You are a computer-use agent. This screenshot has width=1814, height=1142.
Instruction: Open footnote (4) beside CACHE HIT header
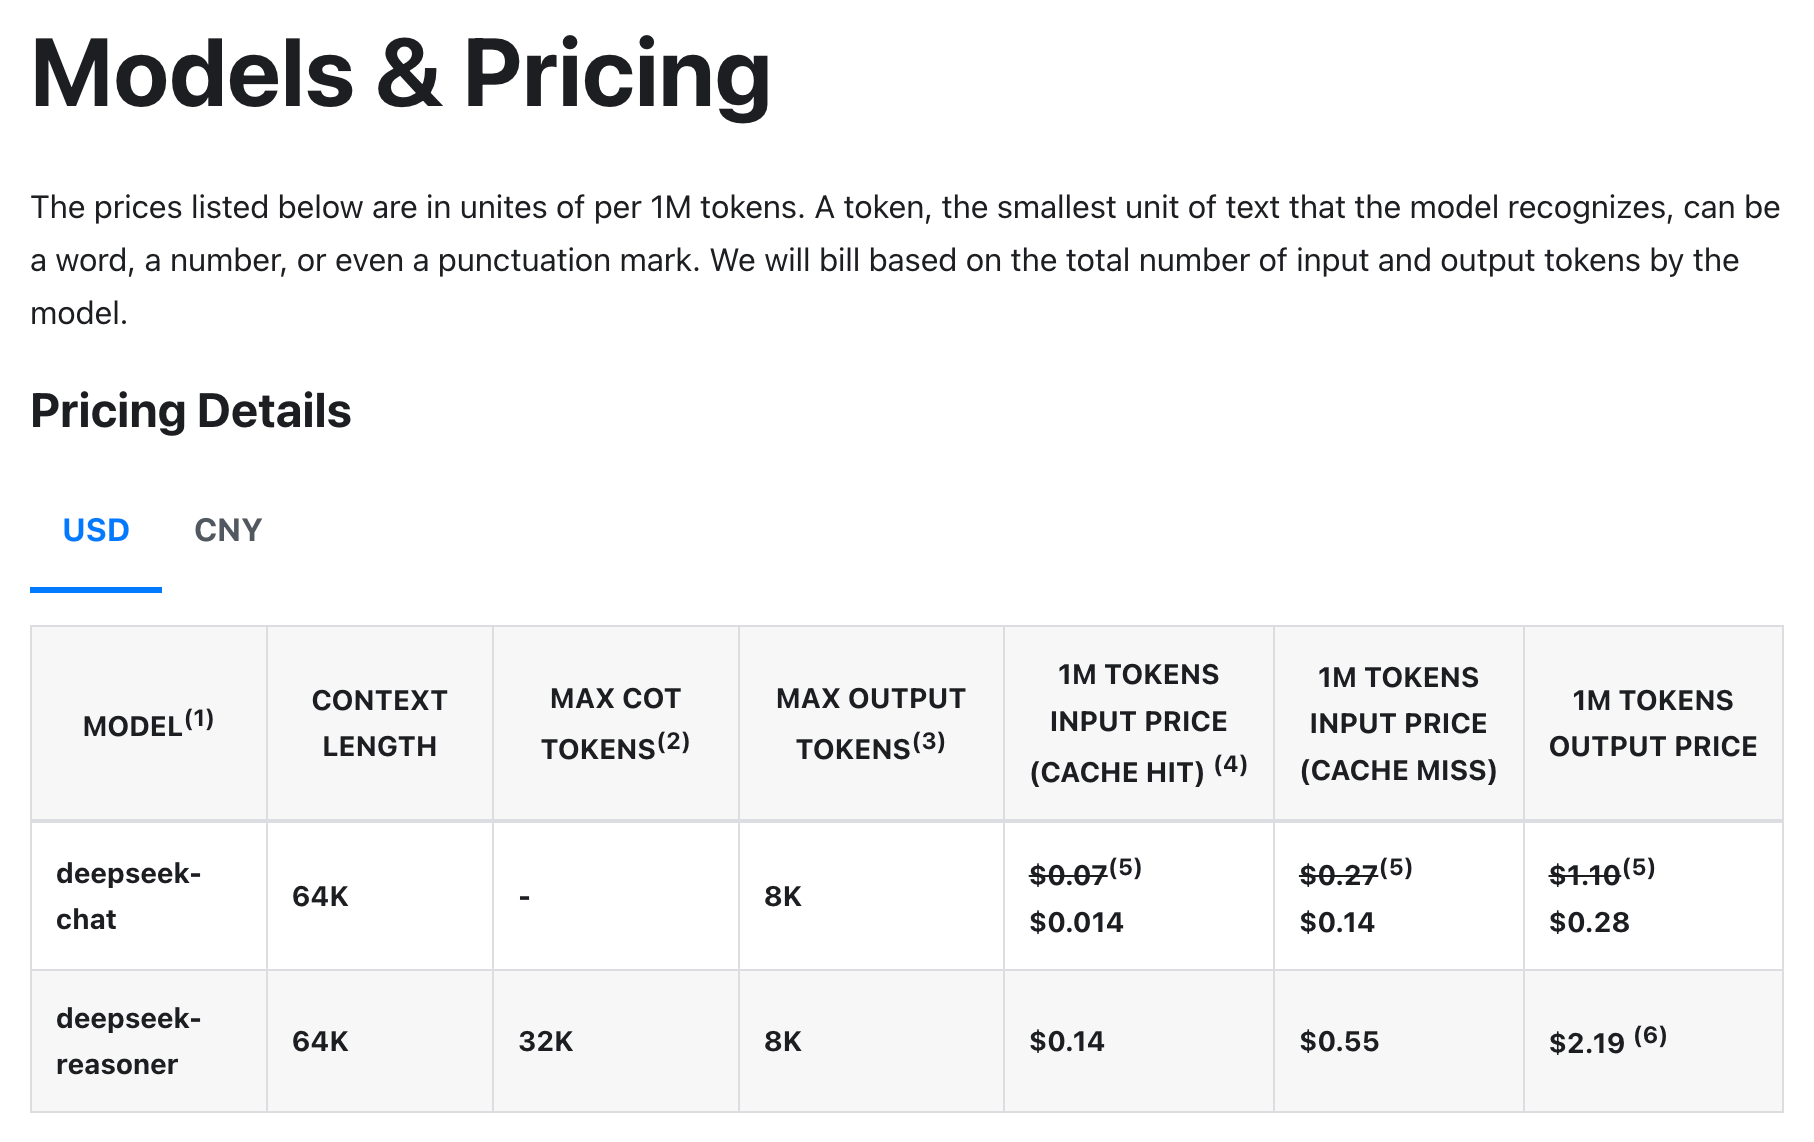click(x=1231, y=765)
